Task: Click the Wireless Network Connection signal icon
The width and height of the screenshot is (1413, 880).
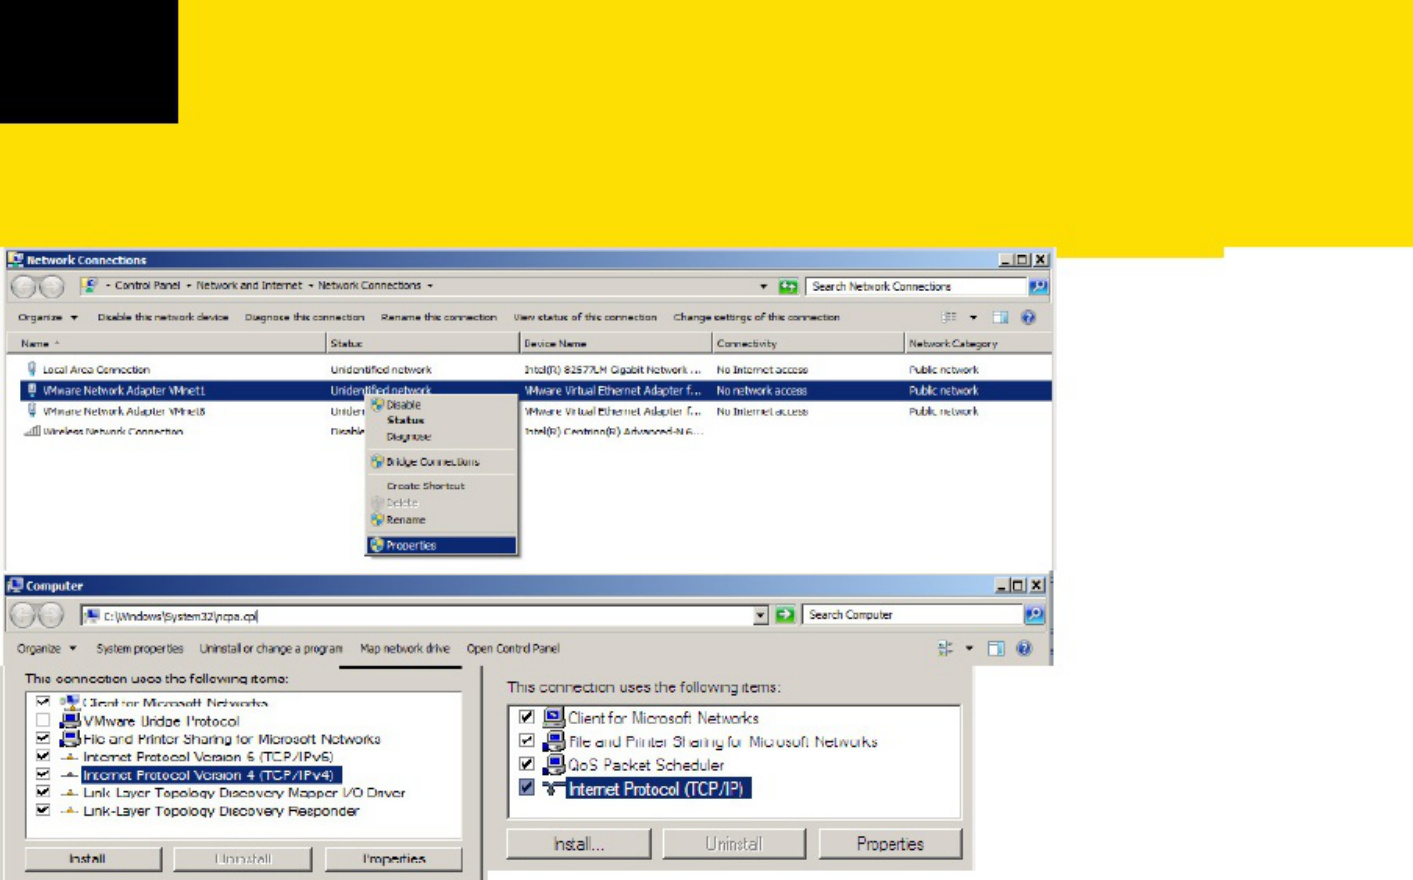Action: [x=32, y=431]
